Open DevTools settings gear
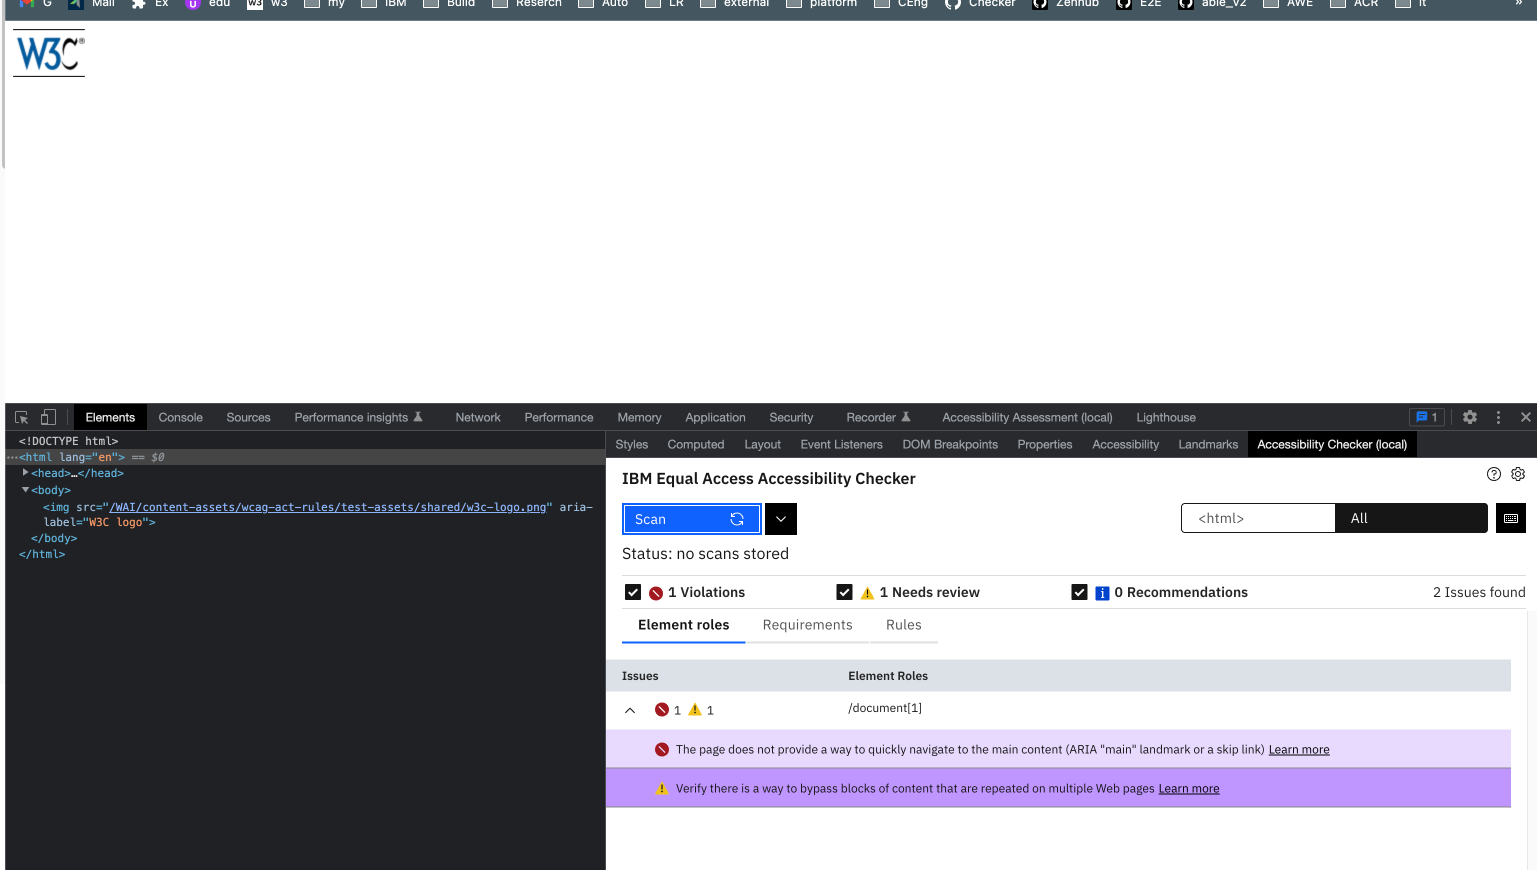 pyautogui.click(x=1468, y=417)
